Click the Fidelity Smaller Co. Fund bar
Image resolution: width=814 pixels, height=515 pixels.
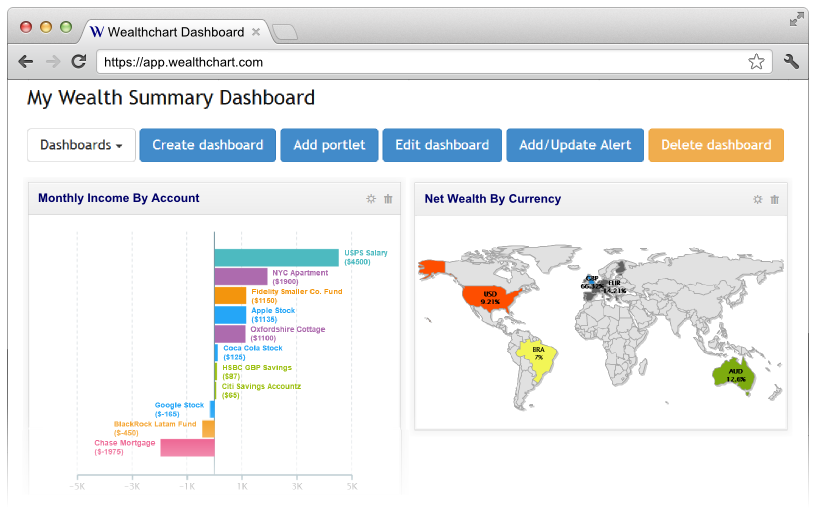click(x=230, y=295)
